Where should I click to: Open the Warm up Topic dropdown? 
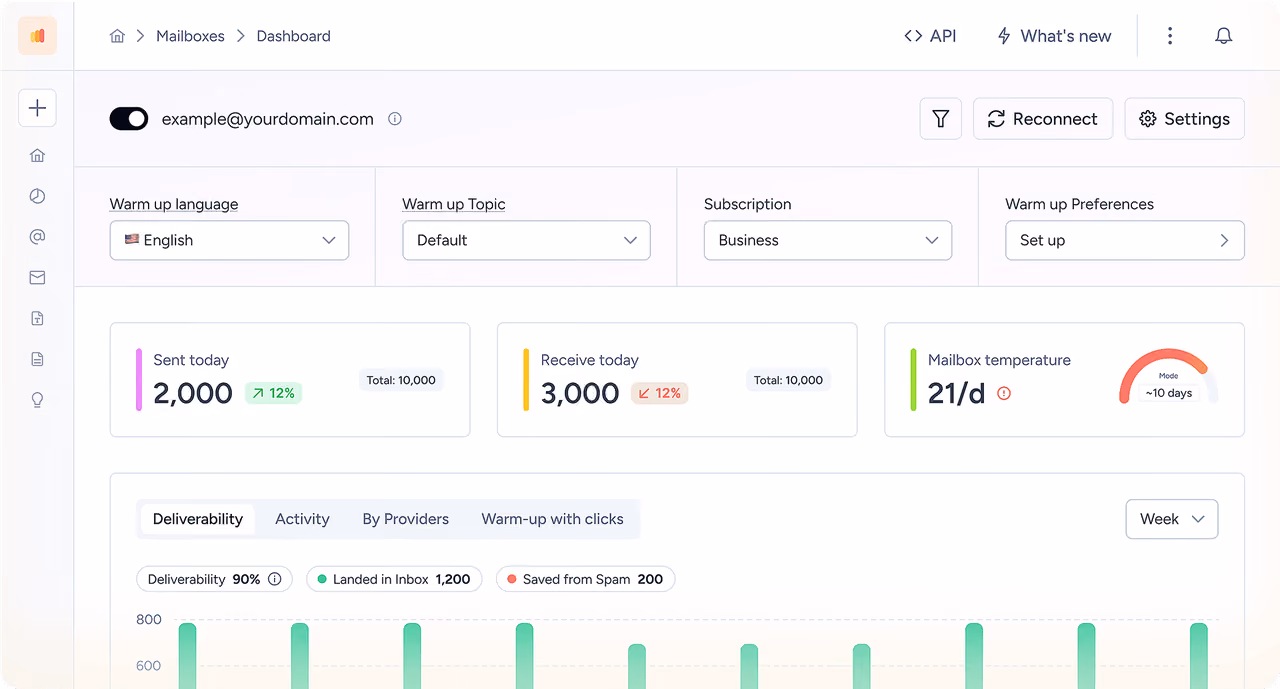tap(526, 240)
